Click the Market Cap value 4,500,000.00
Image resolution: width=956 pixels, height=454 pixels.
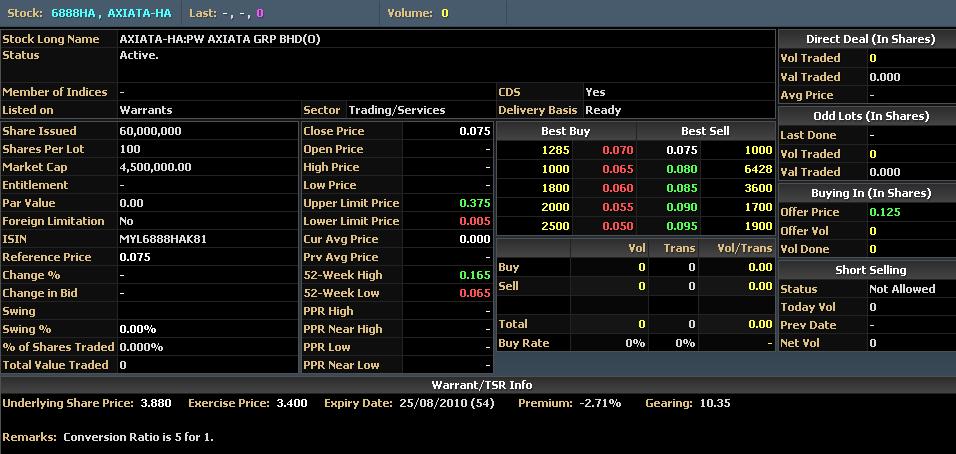[155, 167]
